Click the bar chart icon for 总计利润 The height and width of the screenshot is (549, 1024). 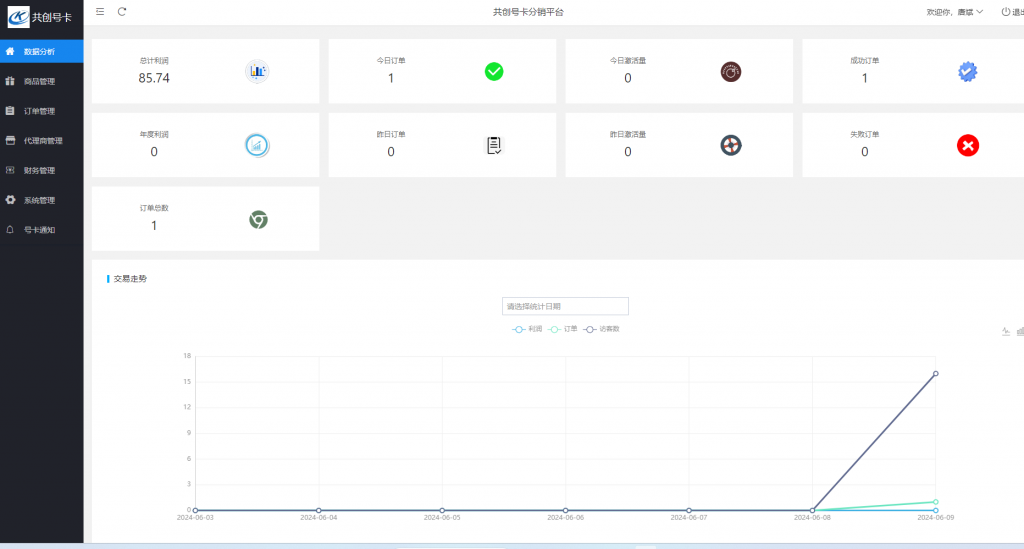pyautogui.click(x=258, y=71)
